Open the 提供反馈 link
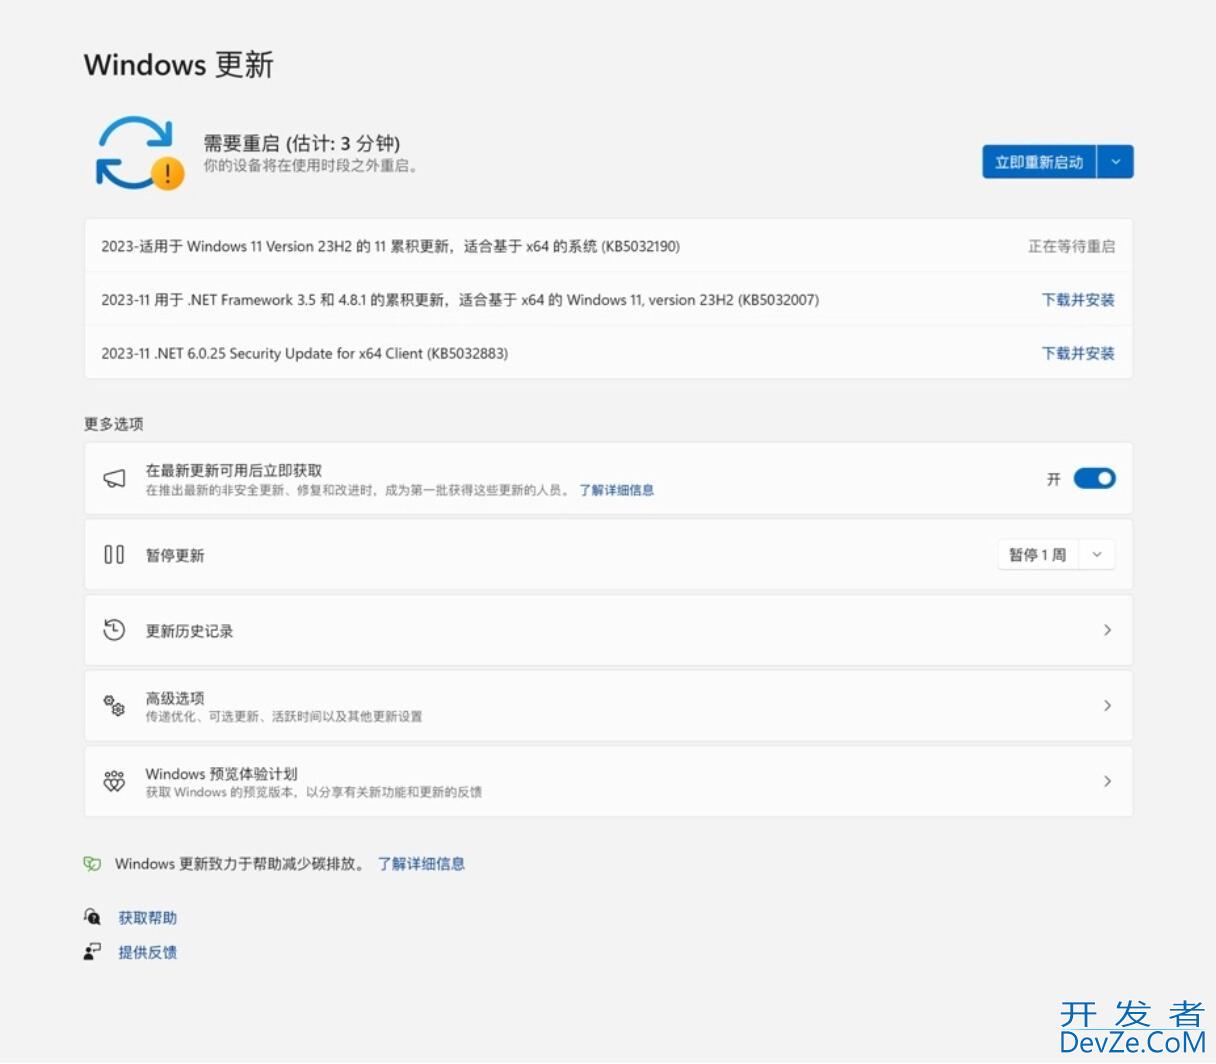This screenshot has width=1216, height=1064. (x=148, y=952)
